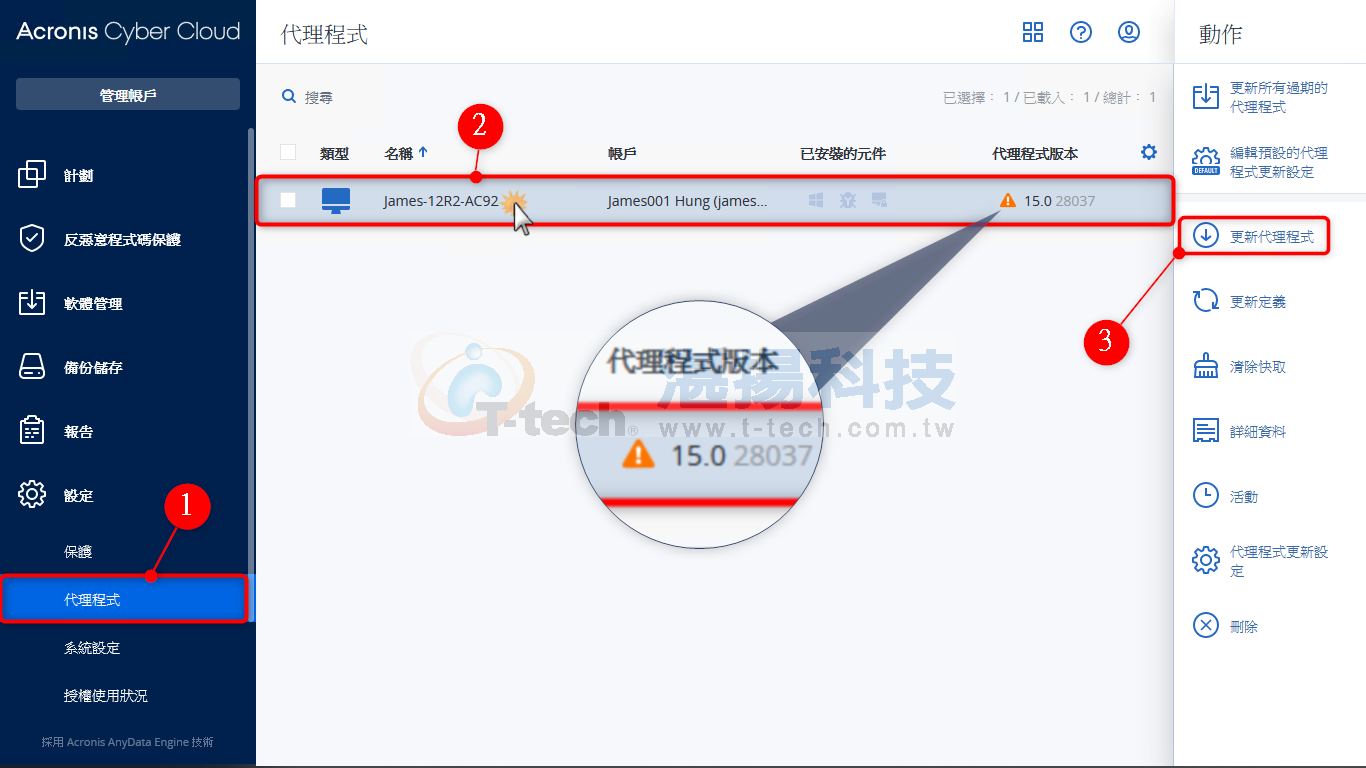Click the magnifier search icon
The height and width of the screenshot is (768, 1366).
click(289, 97)
